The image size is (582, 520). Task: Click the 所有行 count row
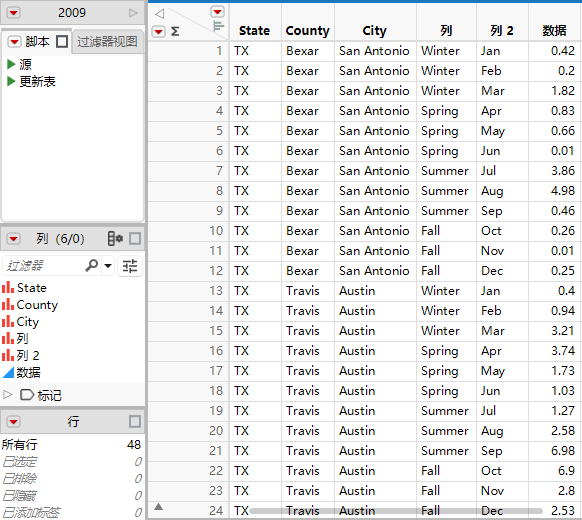click(x=72, y=444)
